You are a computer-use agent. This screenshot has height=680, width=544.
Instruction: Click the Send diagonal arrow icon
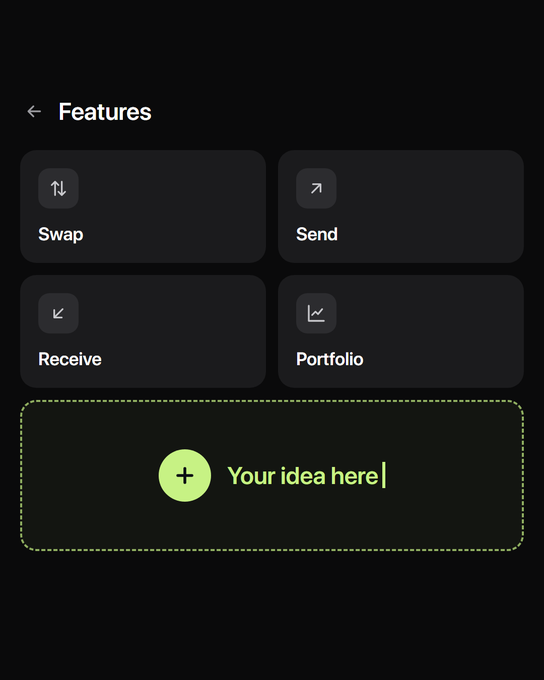click(x=316, y=188)
